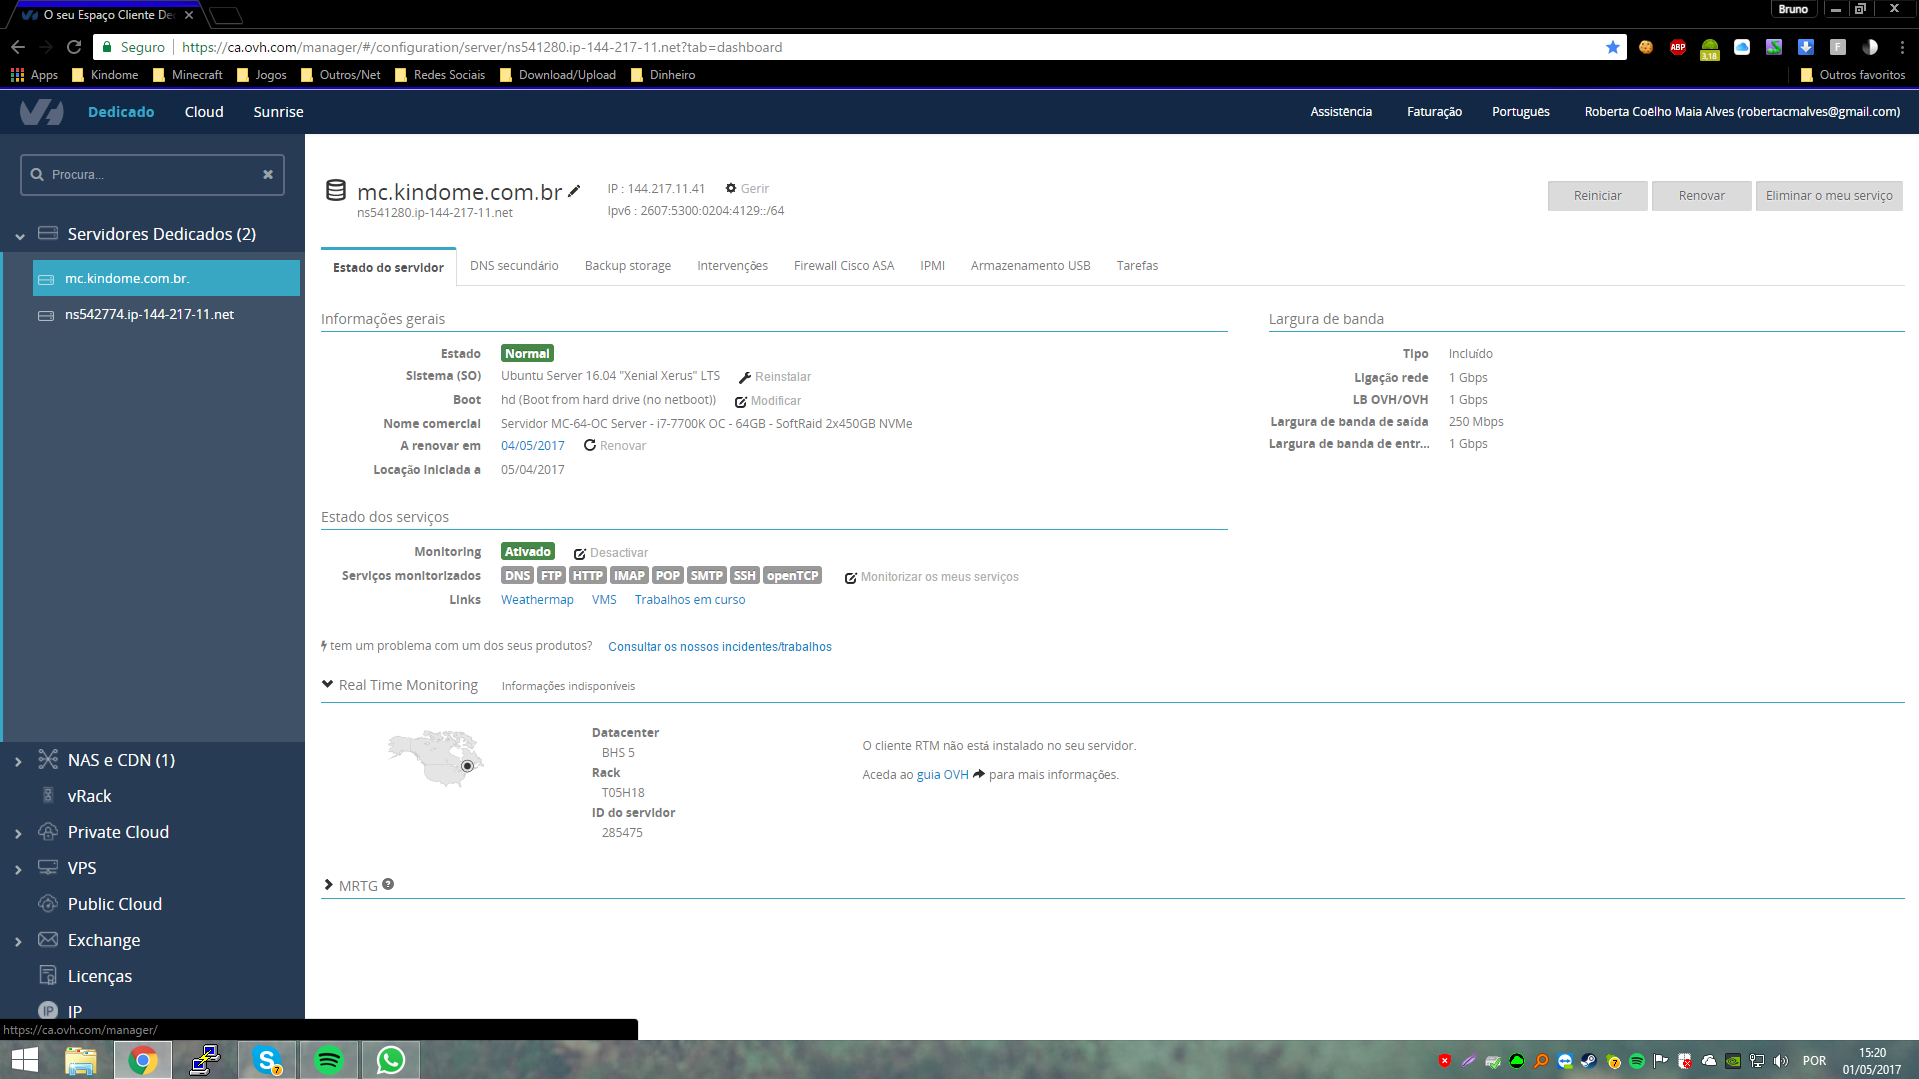
Task: Click the Reinstalar wrench icon
Action: [x=744, y=377]
